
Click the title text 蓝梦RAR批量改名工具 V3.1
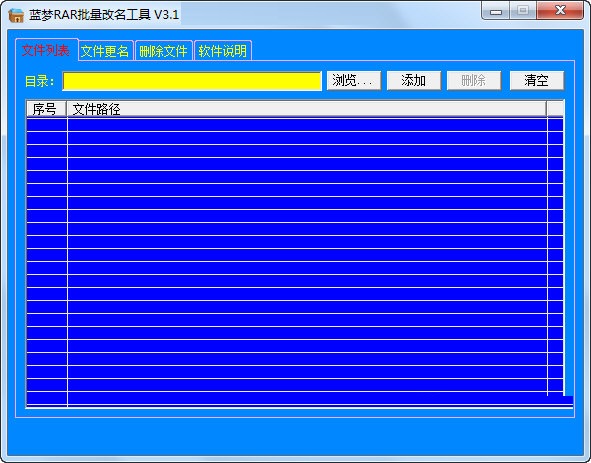(x=104, y=15)
